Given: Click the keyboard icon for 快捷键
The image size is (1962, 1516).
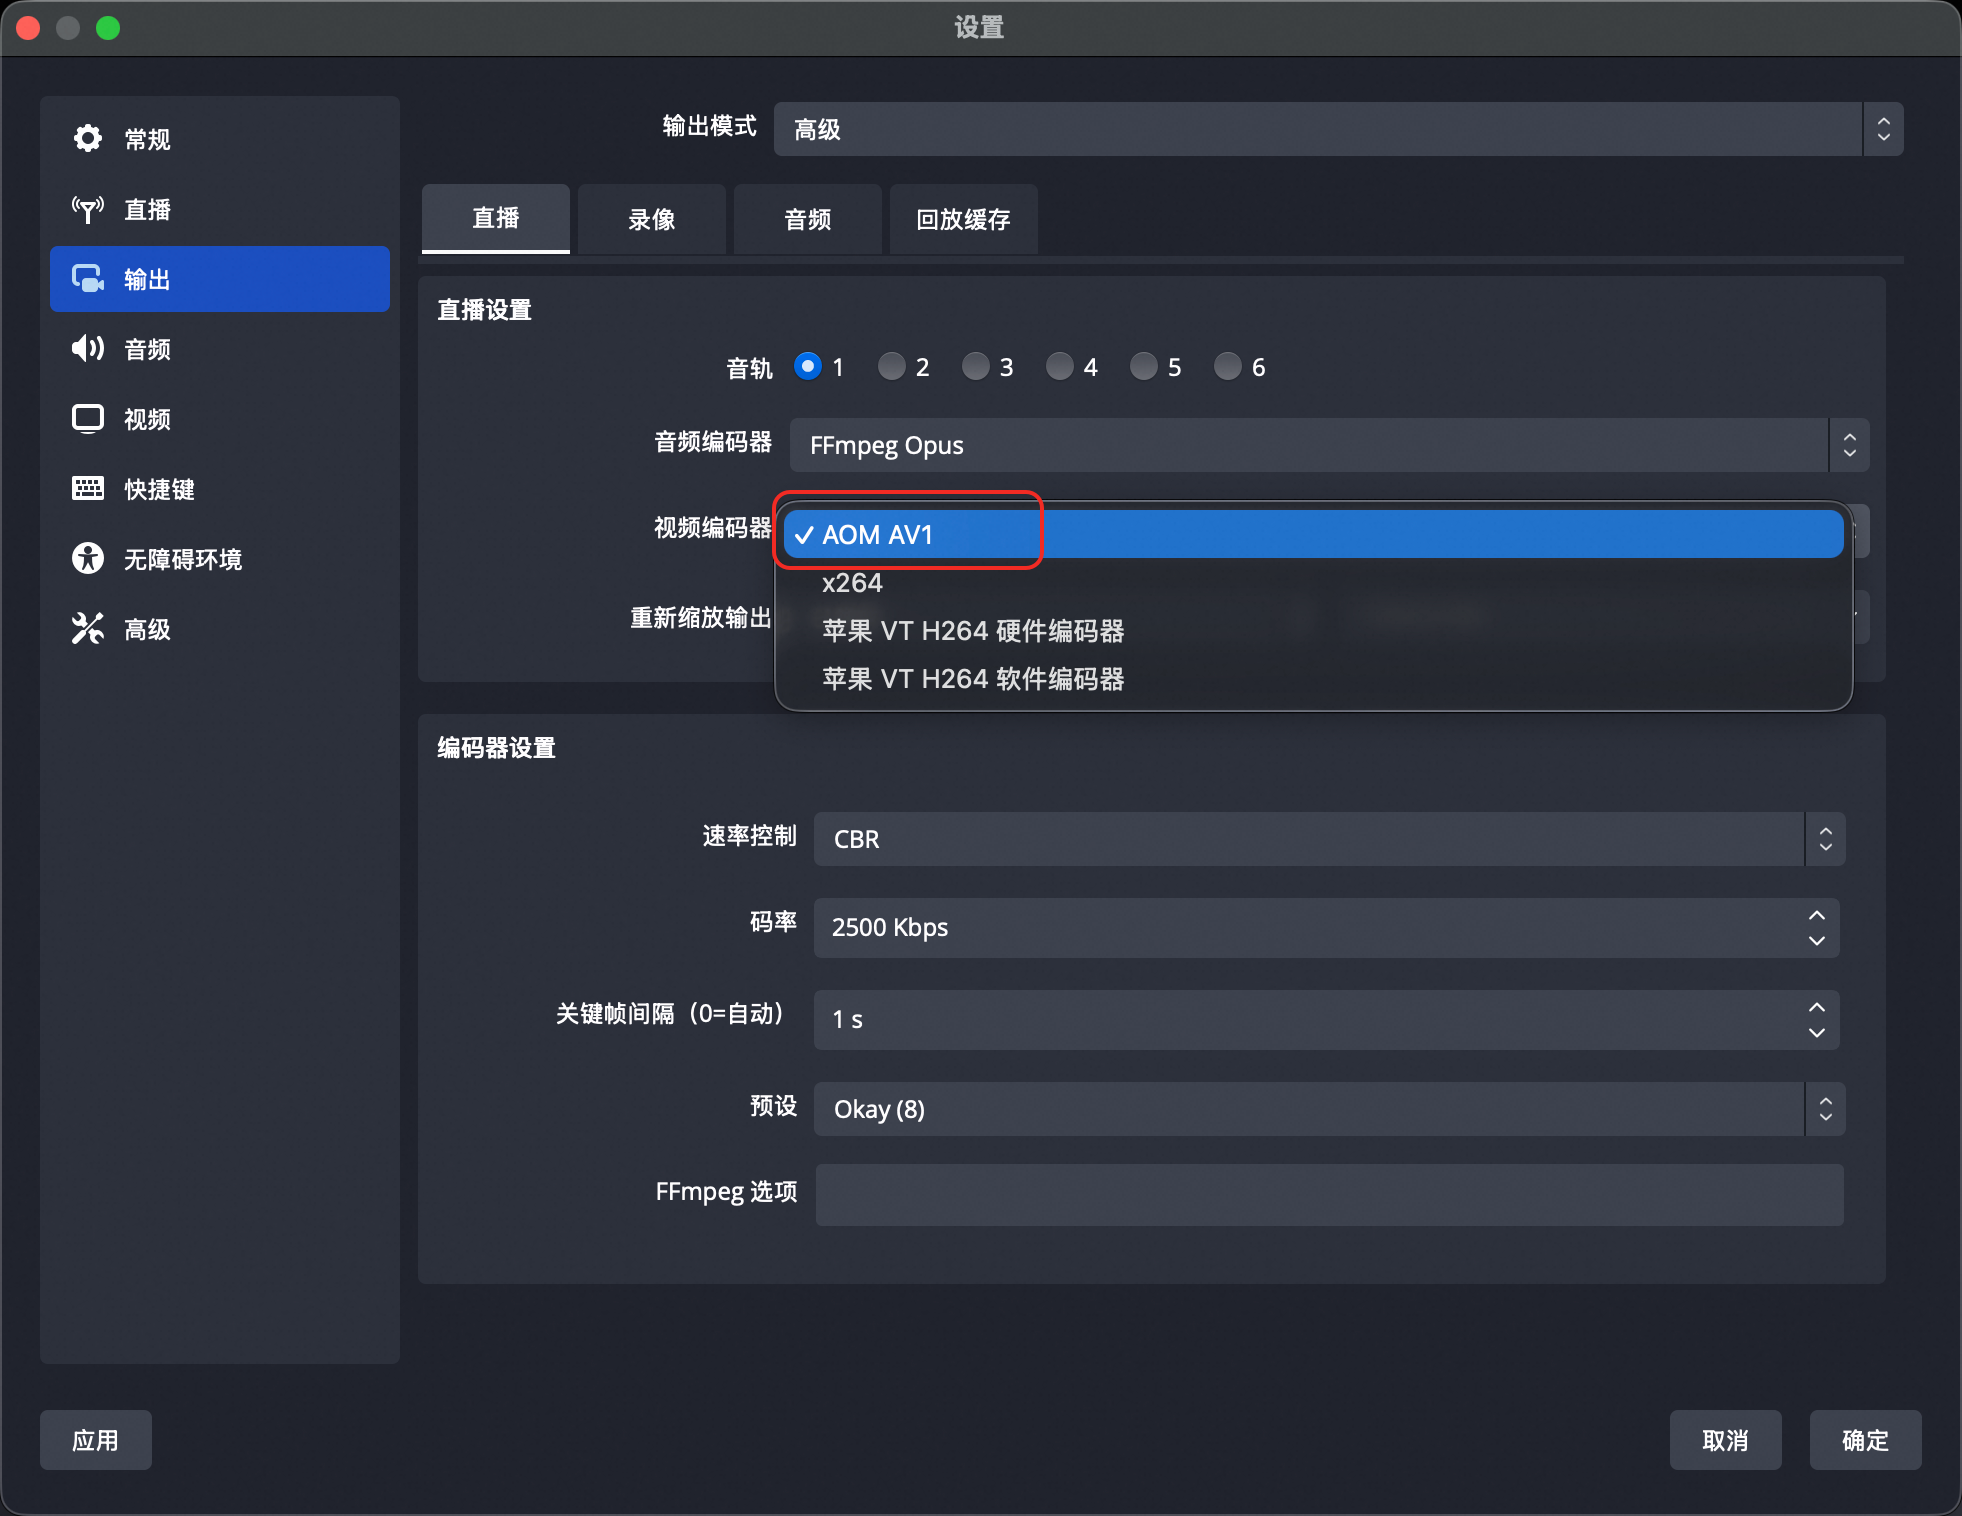Looking at the screenshot, I should 88,489.
